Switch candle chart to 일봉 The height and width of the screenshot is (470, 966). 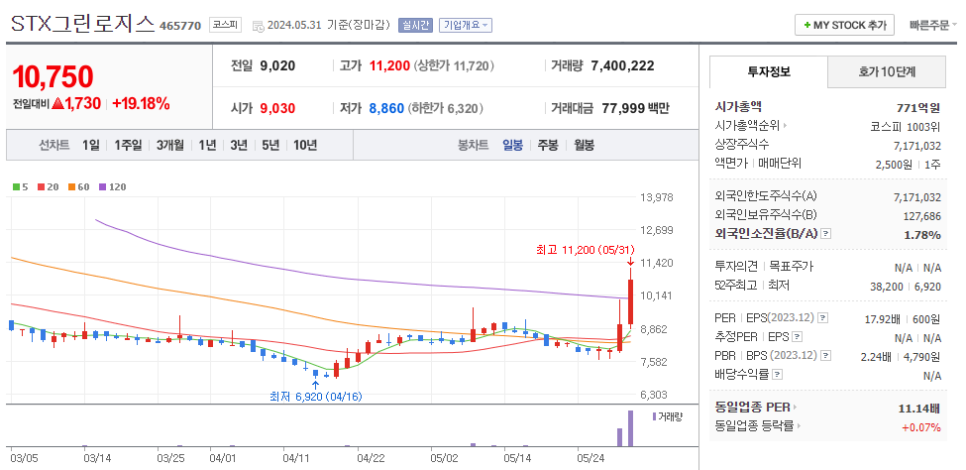pos(513,145)
